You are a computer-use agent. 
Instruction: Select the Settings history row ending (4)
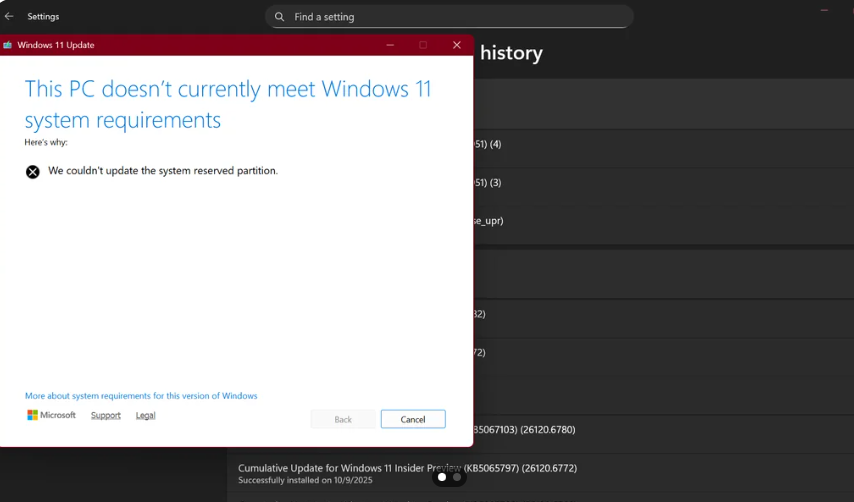pos(663,148)
